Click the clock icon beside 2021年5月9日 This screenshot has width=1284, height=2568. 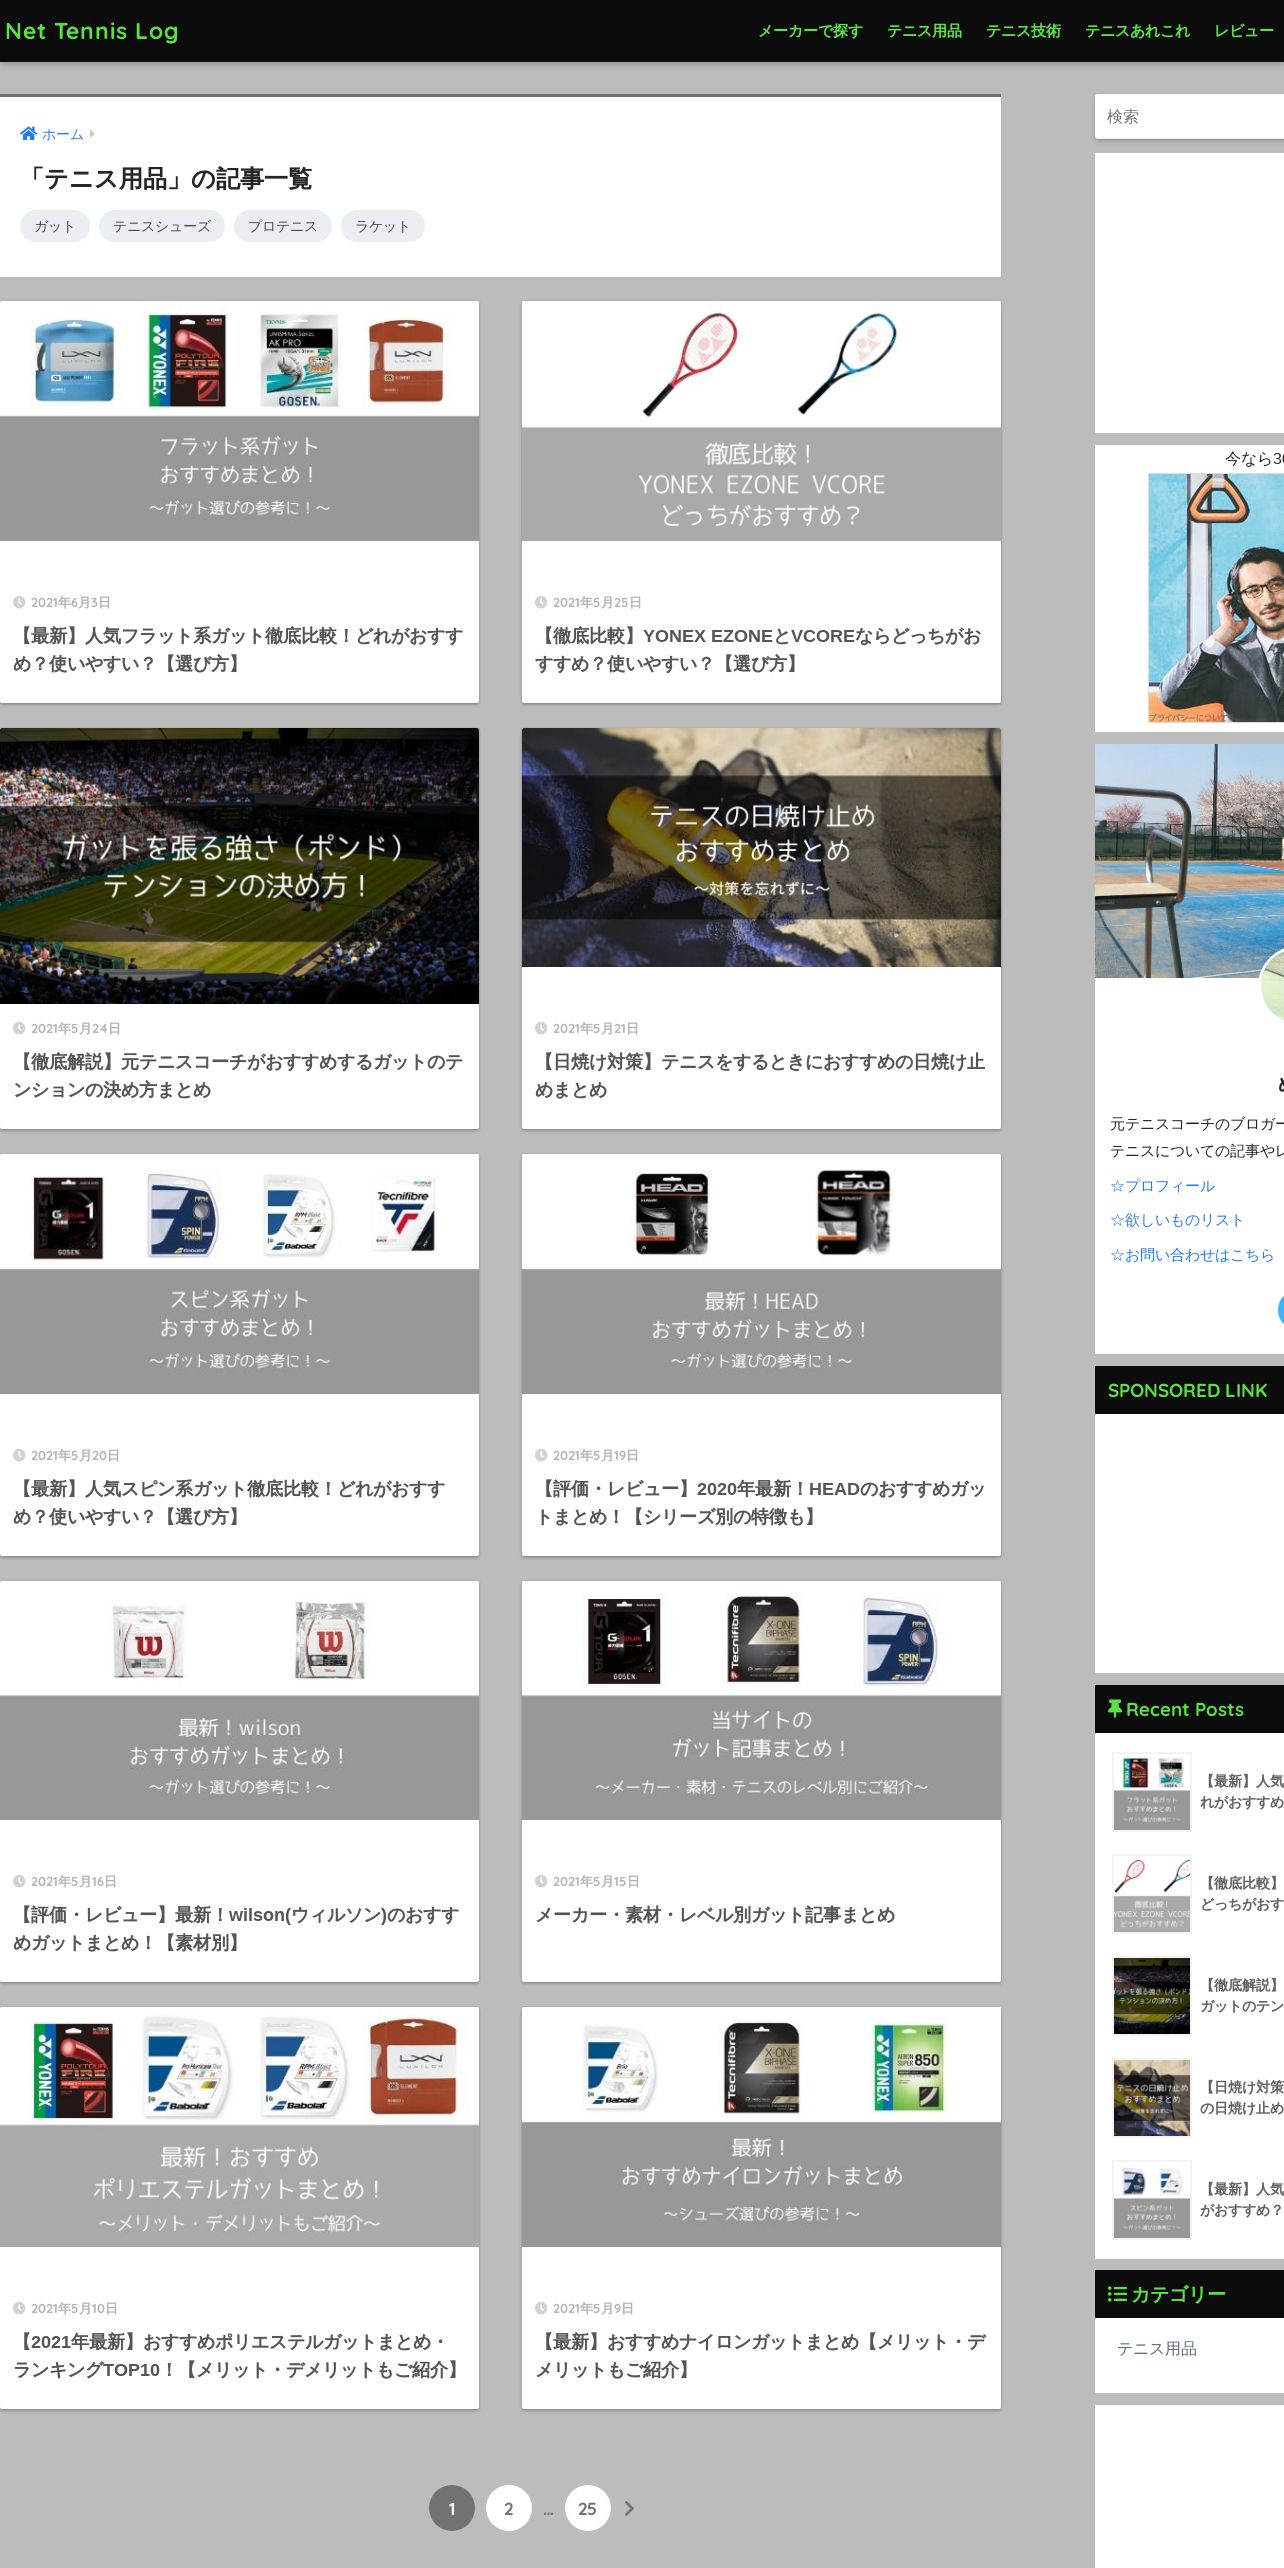tap(541, 2308)
